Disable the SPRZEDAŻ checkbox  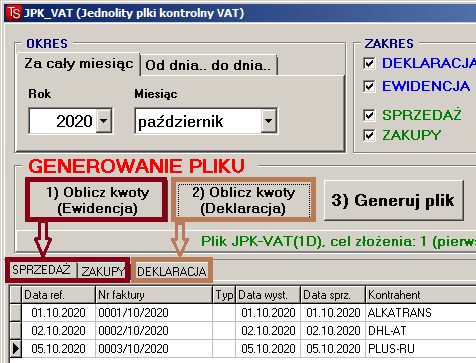point(369,115)
